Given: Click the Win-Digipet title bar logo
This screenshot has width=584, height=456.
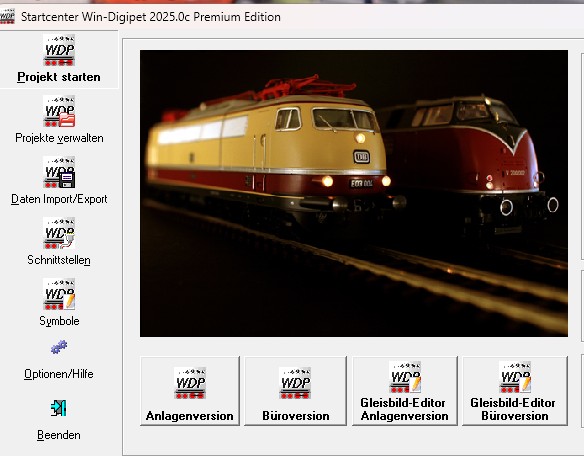Looking at the screenshot, I should pyautogui.click(x=7, y=16).
